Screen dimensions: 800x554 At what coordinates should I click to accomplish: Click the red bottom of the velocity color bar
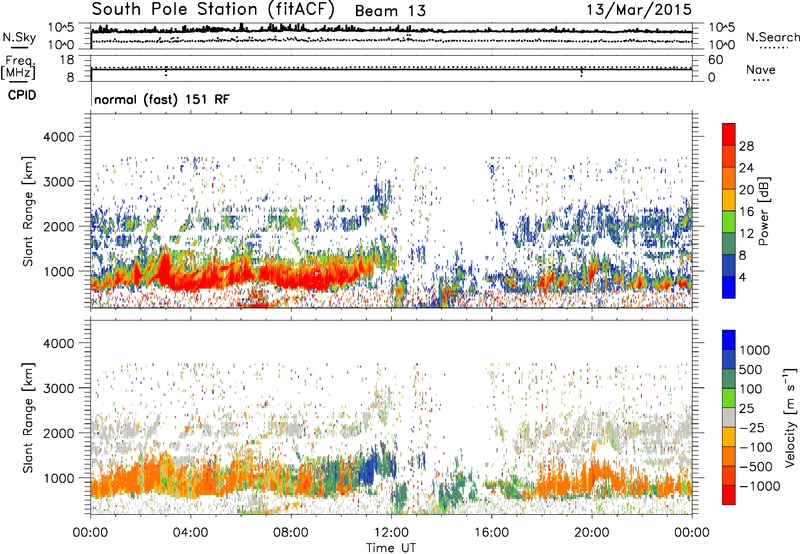point(729,495)
